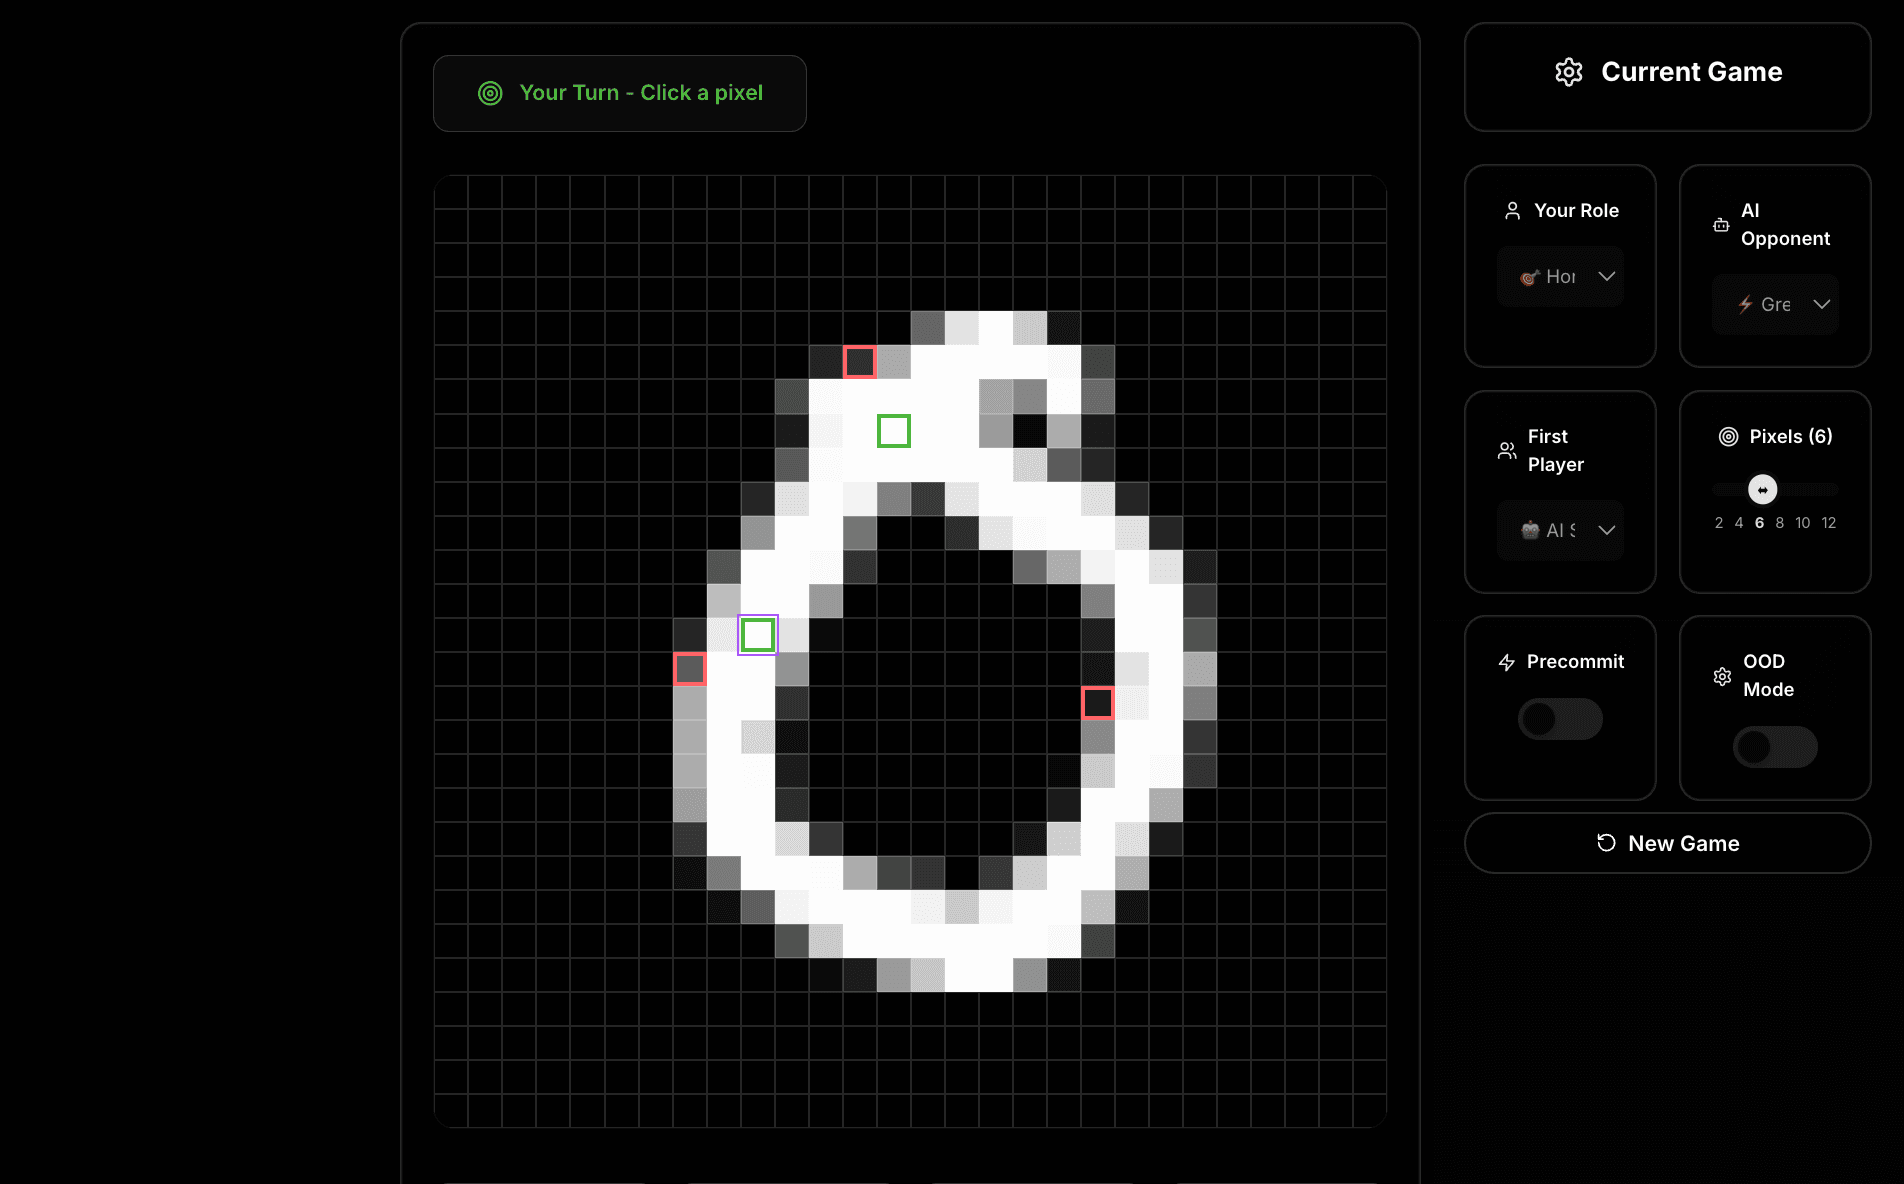
Task: Click the person icon next to Your Role
Action: (x=1513, y=210)
